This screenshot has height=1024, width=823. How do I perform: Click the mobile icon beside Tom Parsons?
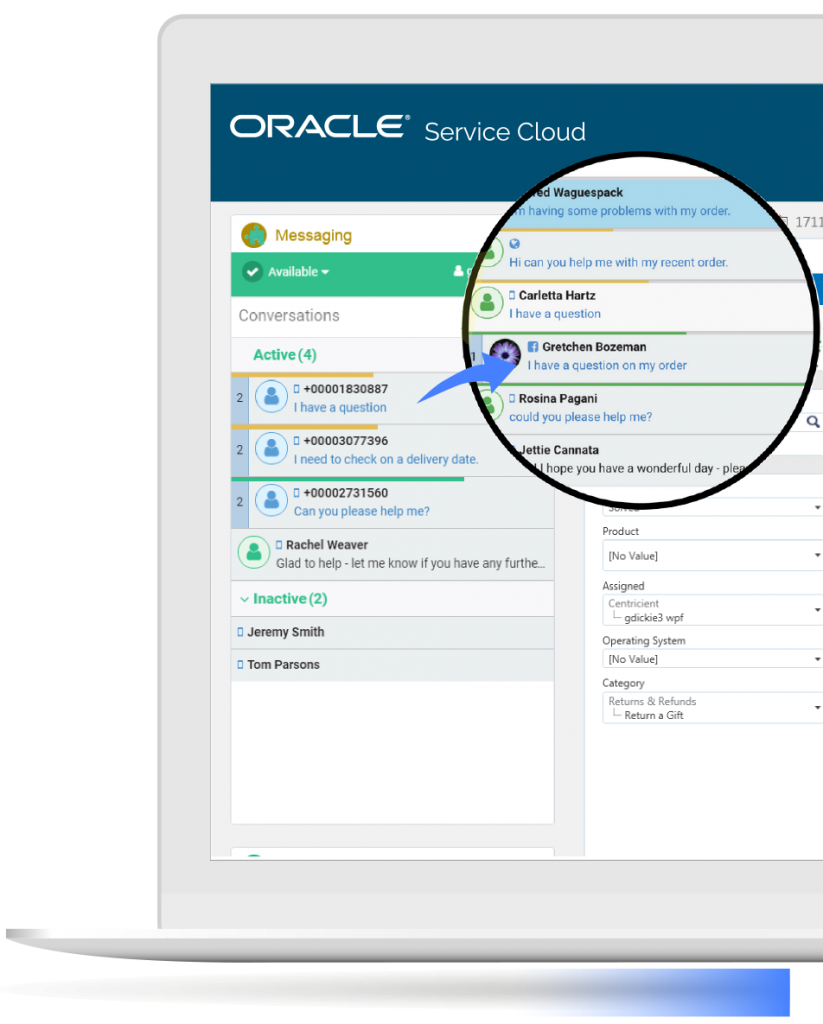[240, 665]
